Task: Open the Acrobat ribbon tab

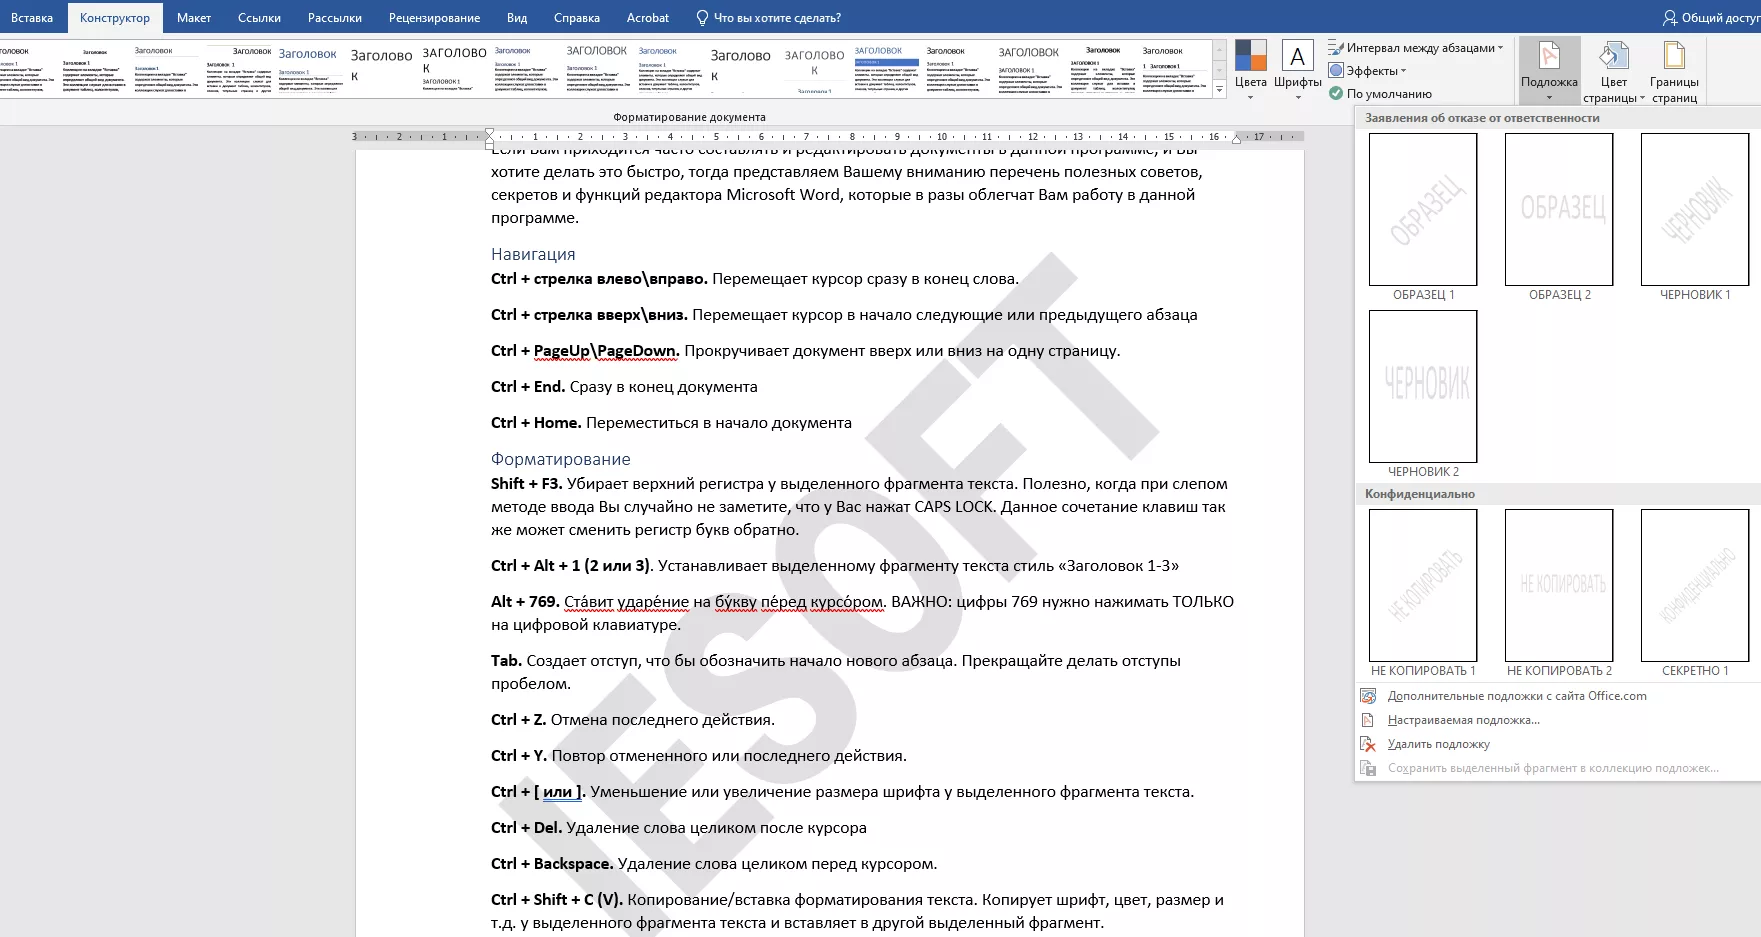Action: click(x=647, y=17)
